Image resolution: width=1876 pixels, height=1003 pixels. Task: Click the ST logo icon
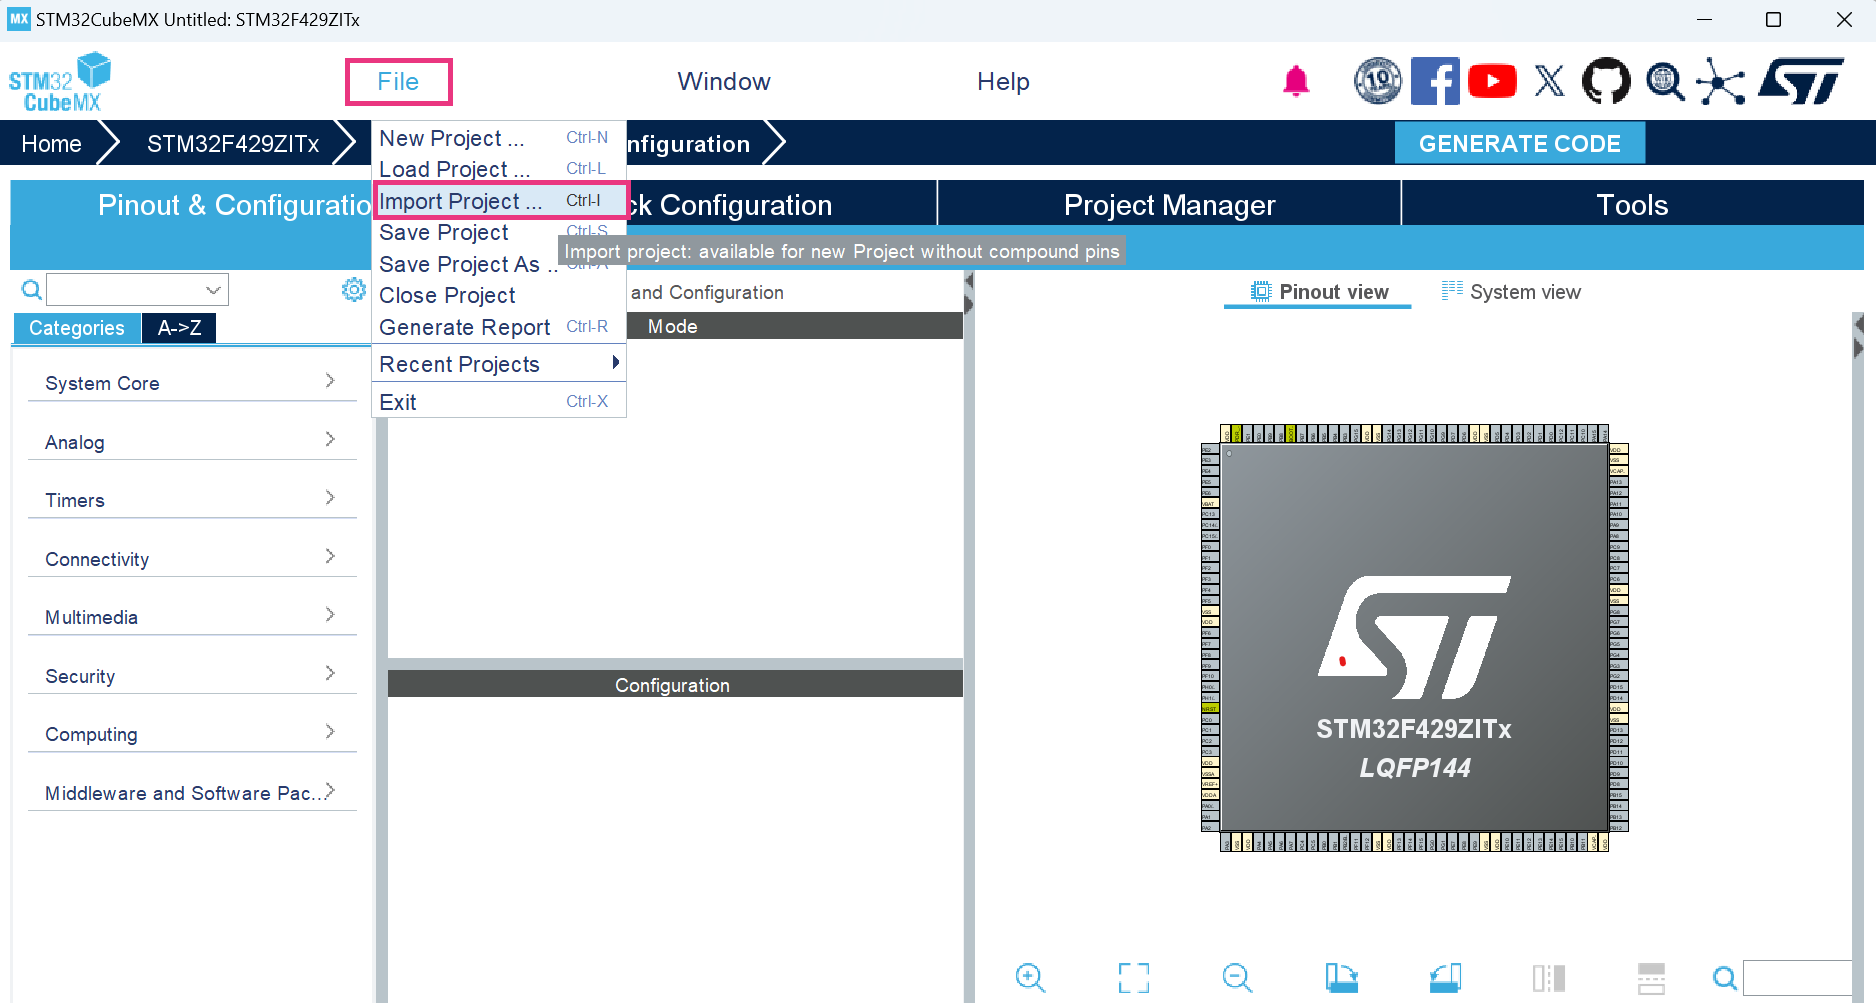1802,81
